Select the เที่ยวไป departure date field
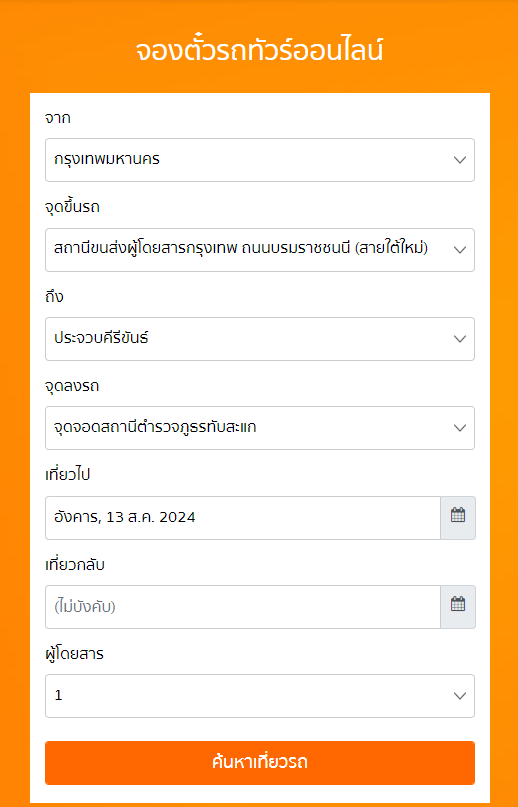Image resolution: width=518 pixels, height=807 pixels. [x=243, y=518]
